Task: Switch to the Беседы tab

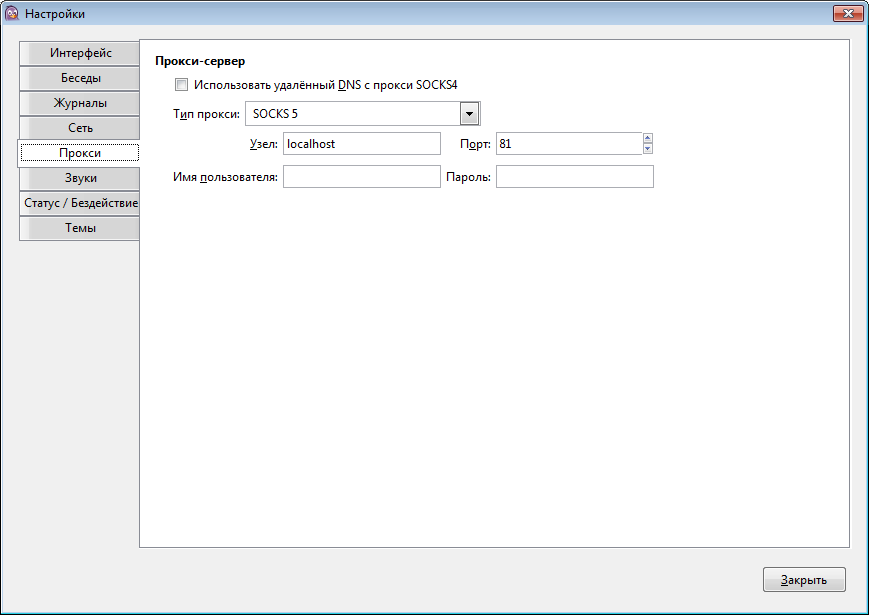Action: coord(80,78)
